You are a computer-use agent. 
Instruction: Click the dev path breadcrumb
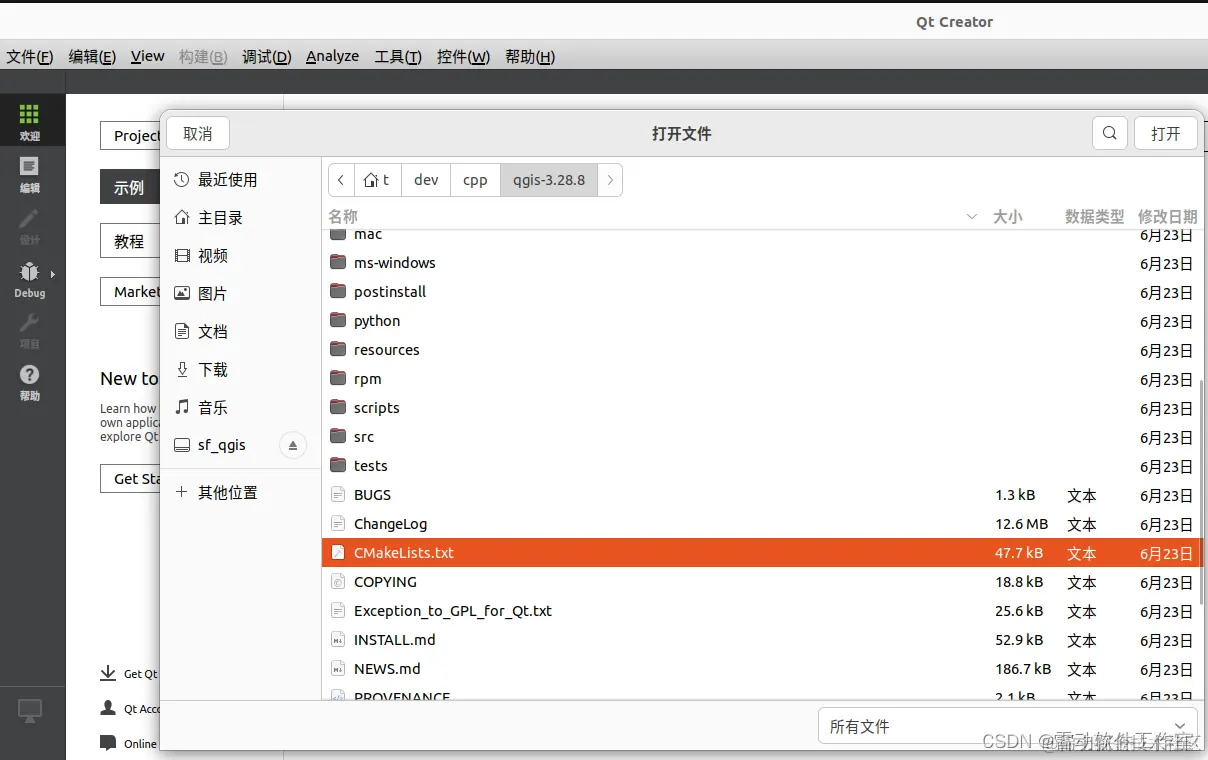pos(426,180)
